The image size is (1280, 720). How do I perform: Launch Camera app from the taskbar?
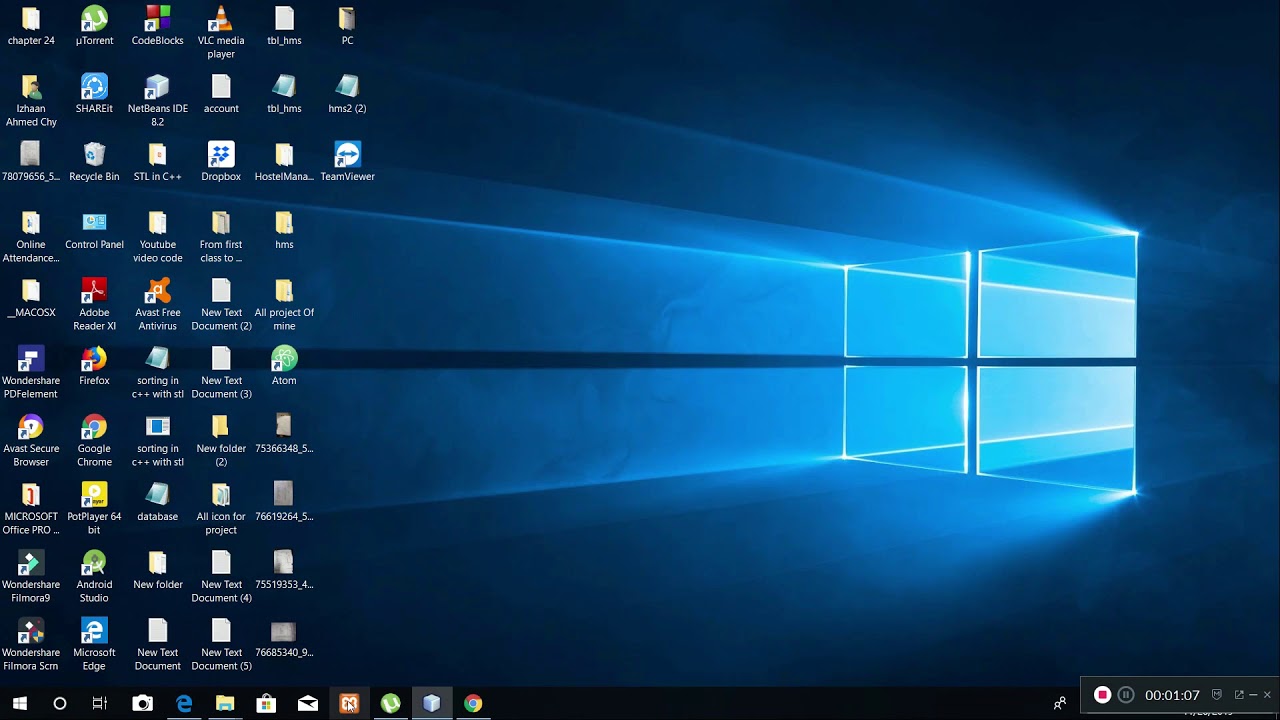tap(143, 703)
